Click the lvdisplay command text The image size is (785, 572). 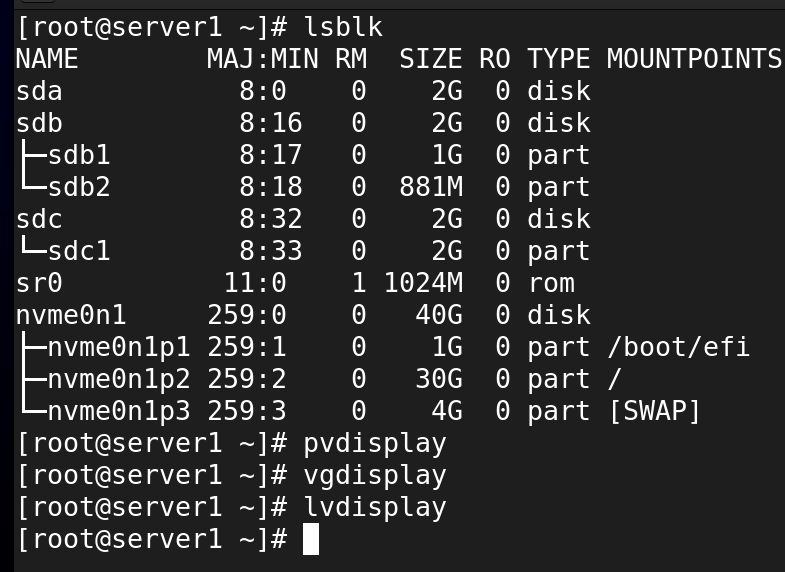coord(374,508)
